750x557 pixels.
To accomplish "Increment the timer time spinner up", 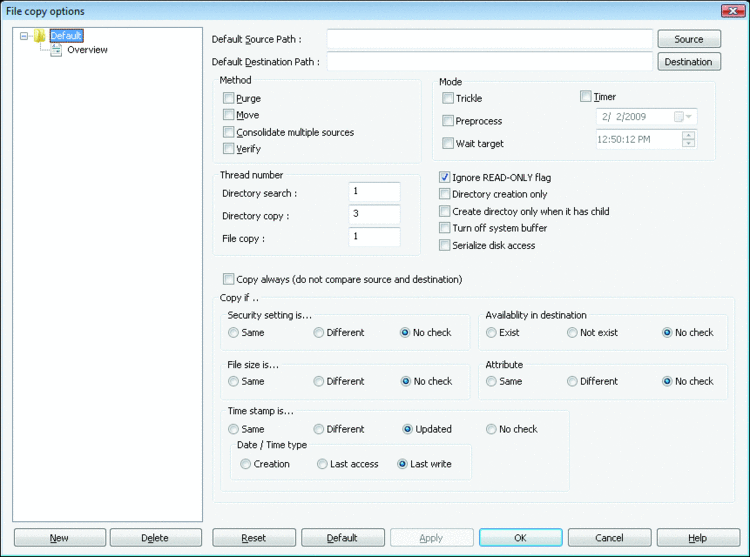I will pos(688,135).
